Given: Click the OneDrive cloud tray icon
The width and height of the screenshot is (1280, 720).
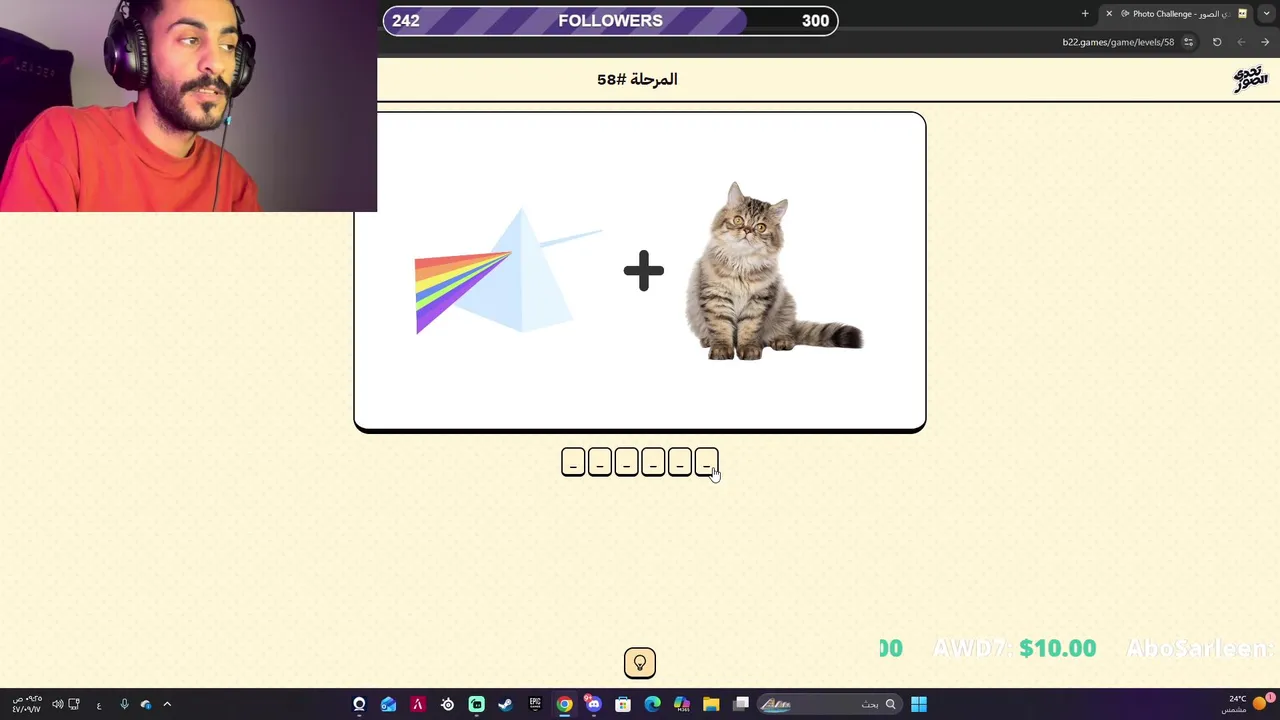Looking at the screenshot, I should coord(146,704).
